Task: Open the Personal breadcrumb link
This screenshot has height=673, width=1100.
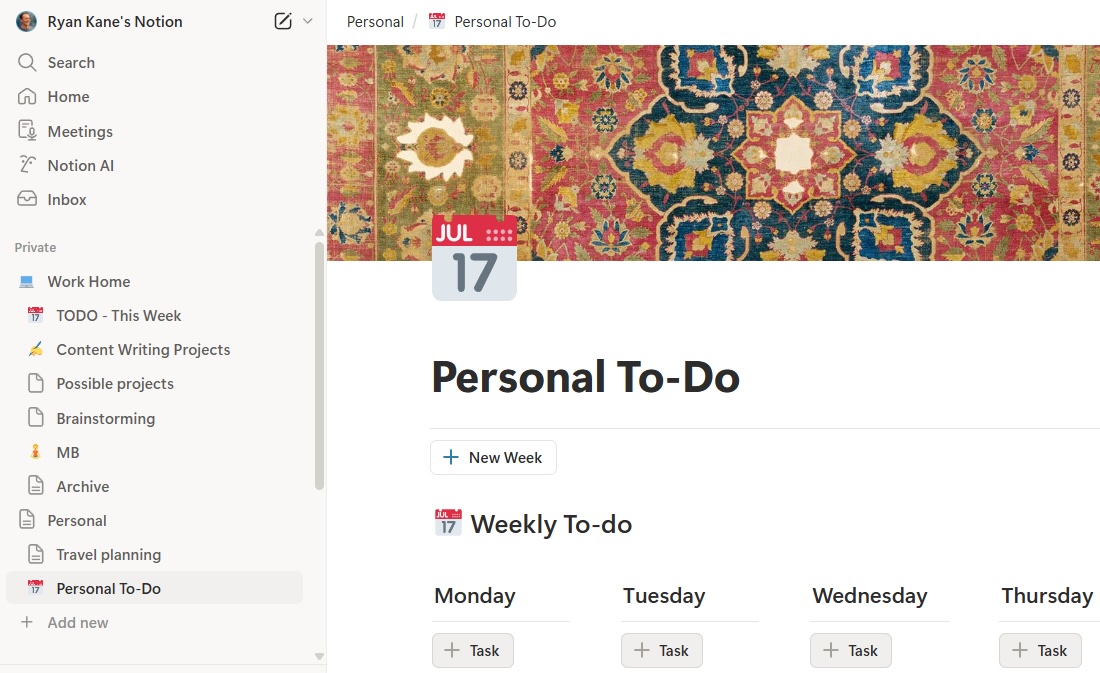Action: (x=374, y=21)
